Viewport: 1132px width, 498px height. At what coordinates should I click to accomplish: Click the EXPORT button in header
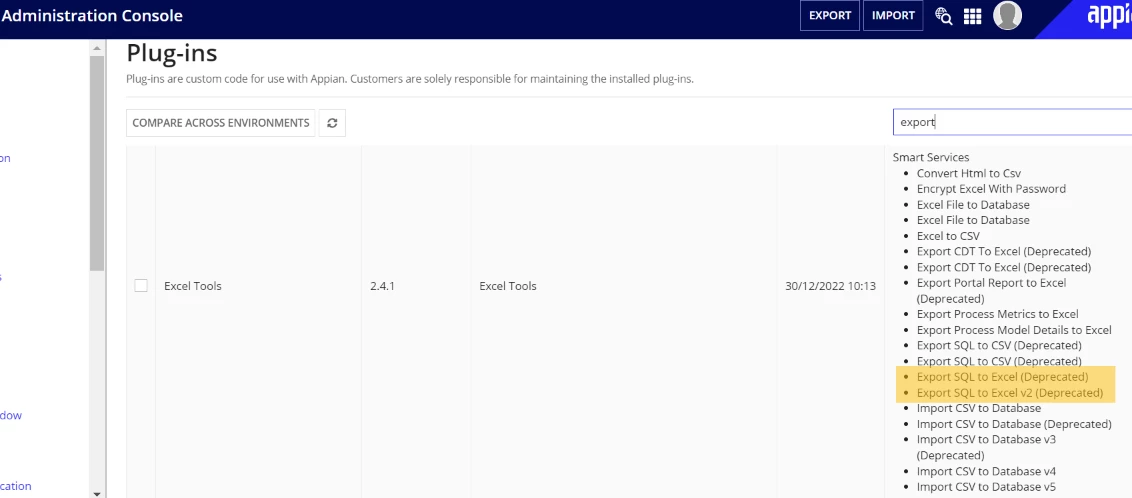click(x=830, y=15)
